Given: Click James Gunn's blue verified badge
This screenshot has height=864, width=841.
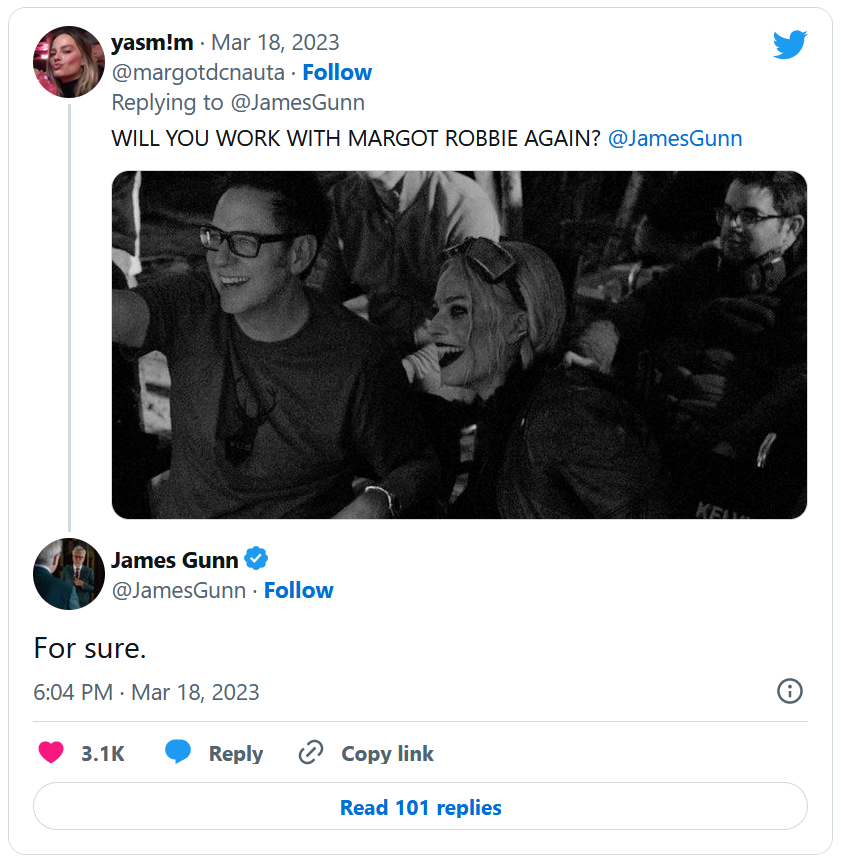Looking at the screenshot, I should click(257, 559).
